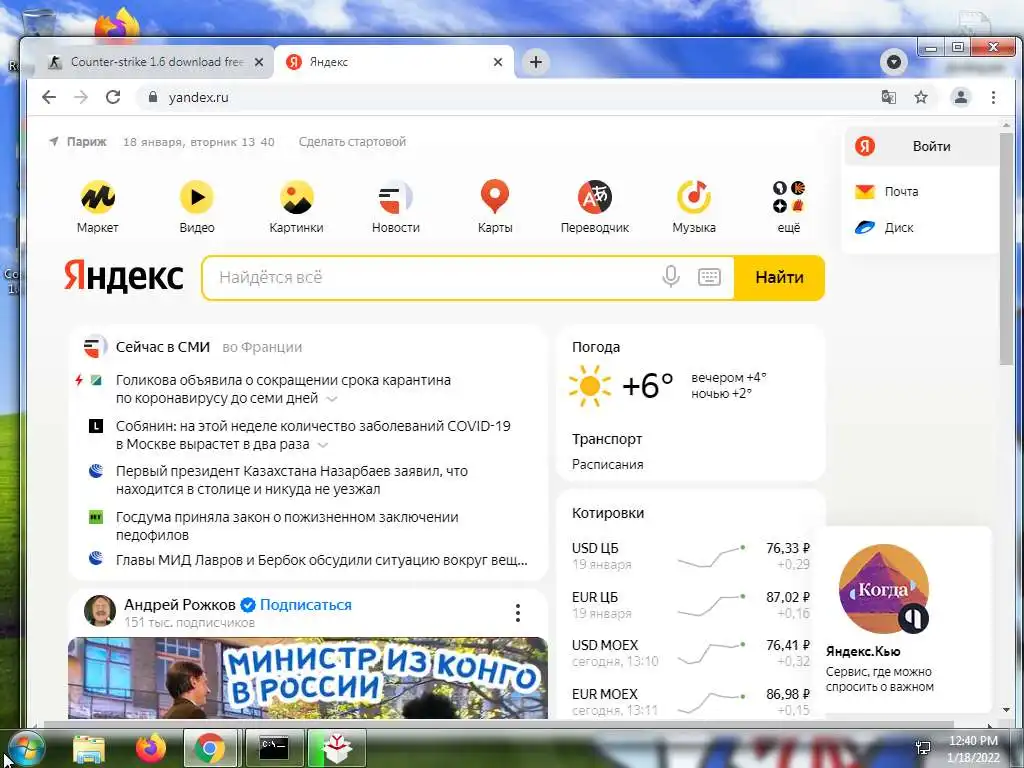
Task: Open Лавров и Бербок news headline
Action: click(x=321, y=560)
